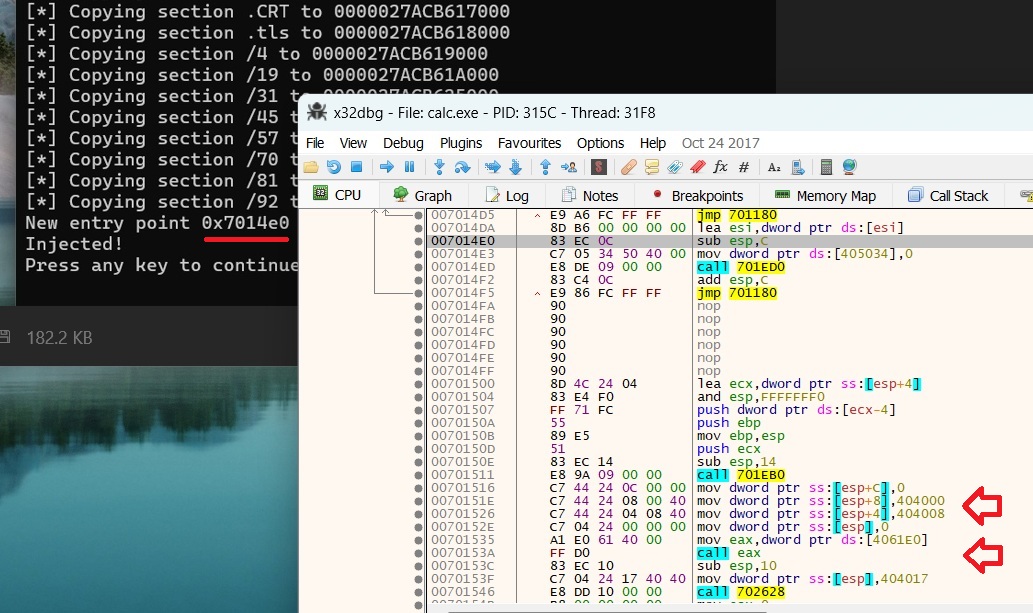Toggle breakpoint on the 00701500 line
Screen dimensions: 1033x613
[418, 384]
